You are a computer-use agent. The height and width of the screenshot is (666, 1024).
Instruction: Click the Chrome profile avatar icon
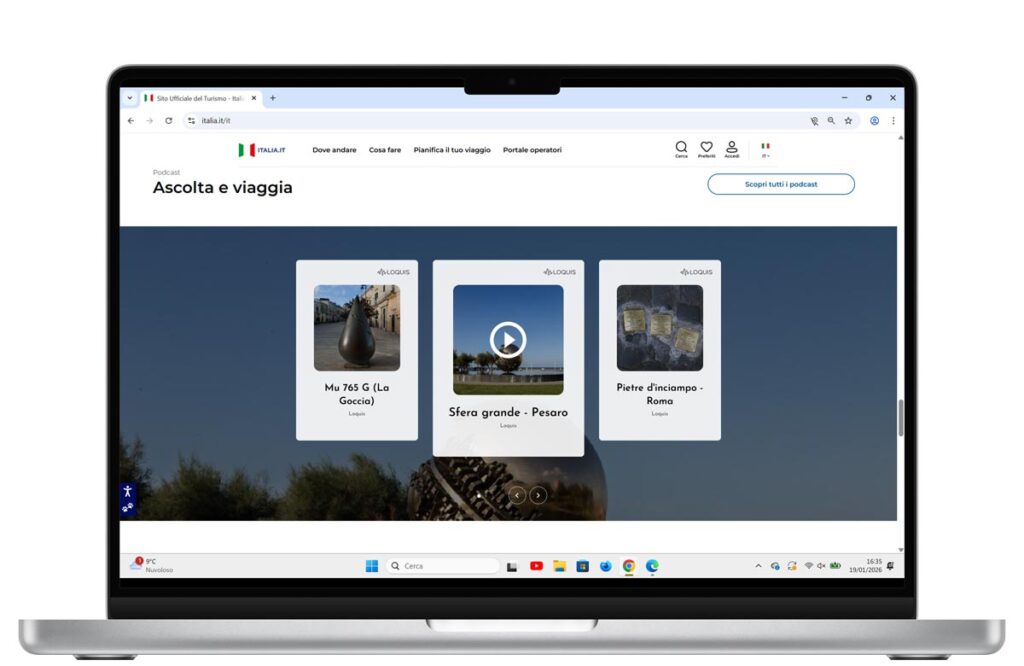tap(874, 120)
